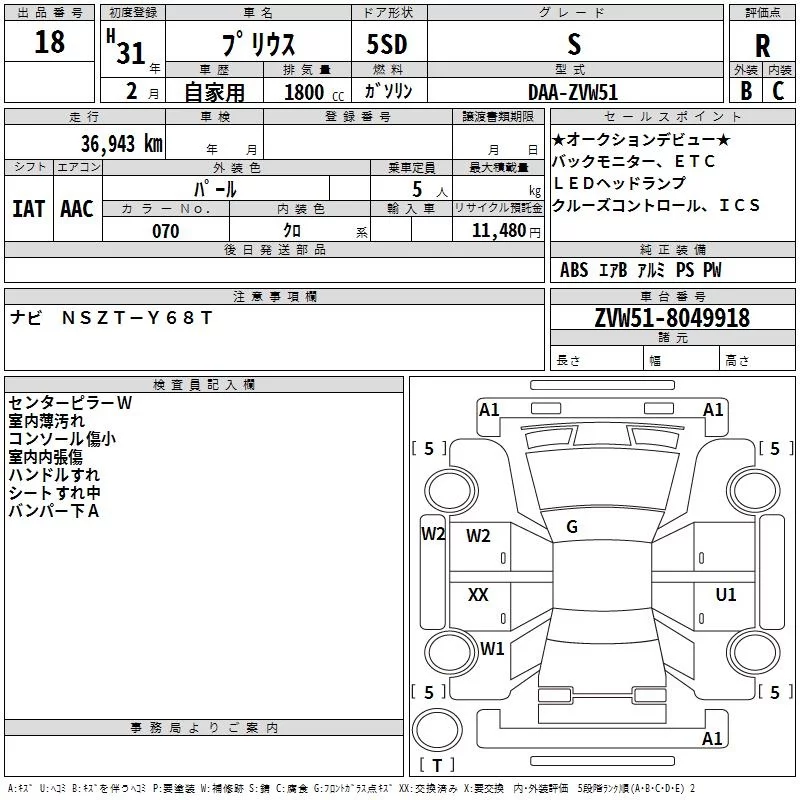Click the chassis number ZVW51-8049918

(672, 318)
